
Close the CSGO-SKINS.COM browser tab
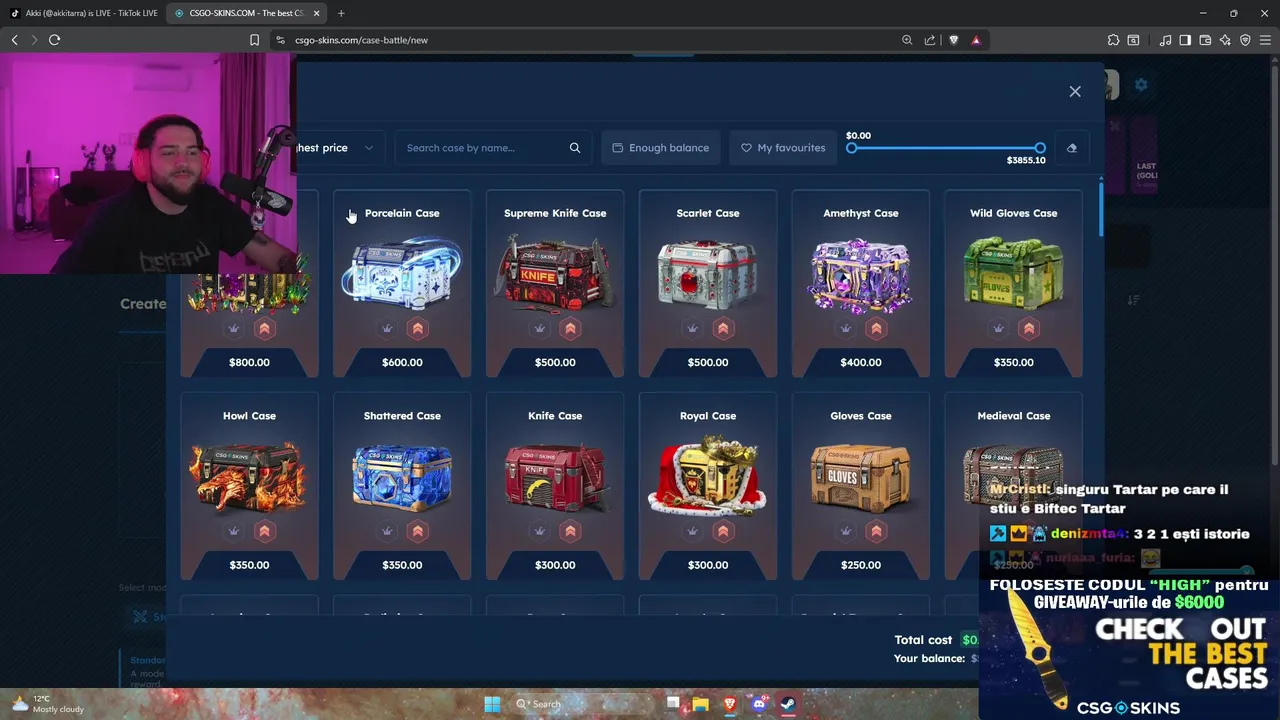coord(317,13)
